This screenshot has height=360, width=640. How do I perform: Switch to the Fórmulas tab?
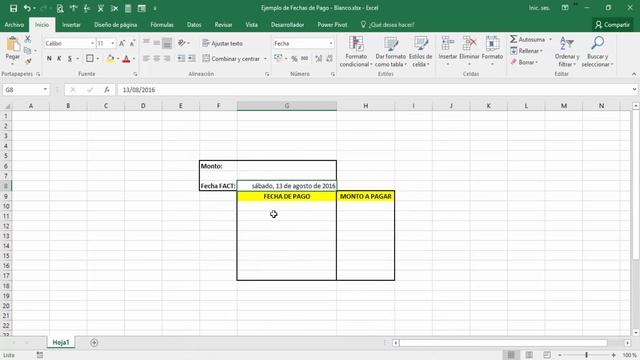[x=162, y=25]
